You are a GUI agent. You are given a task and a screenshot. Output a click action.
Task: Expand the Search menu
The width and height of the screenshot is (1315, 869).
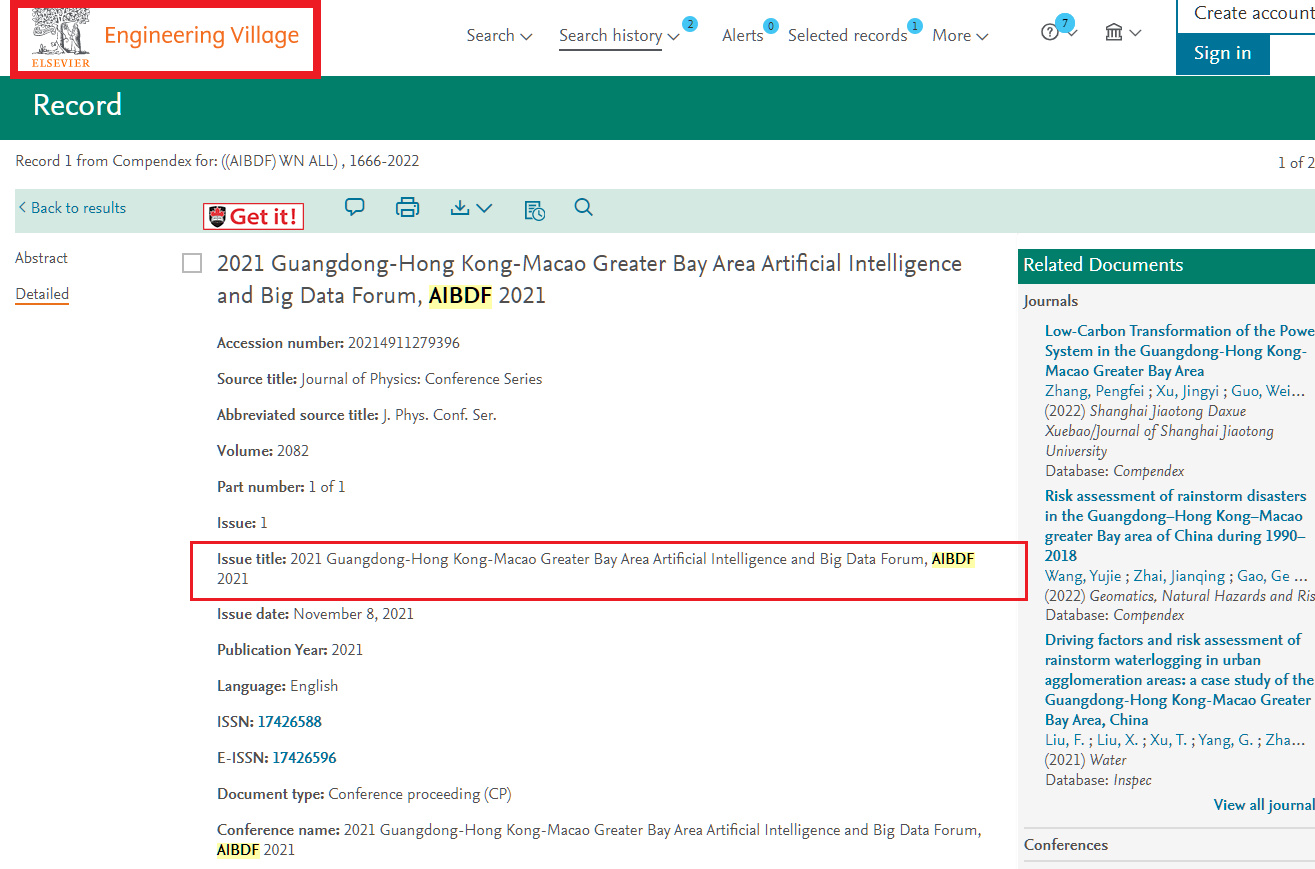point(499,35)
